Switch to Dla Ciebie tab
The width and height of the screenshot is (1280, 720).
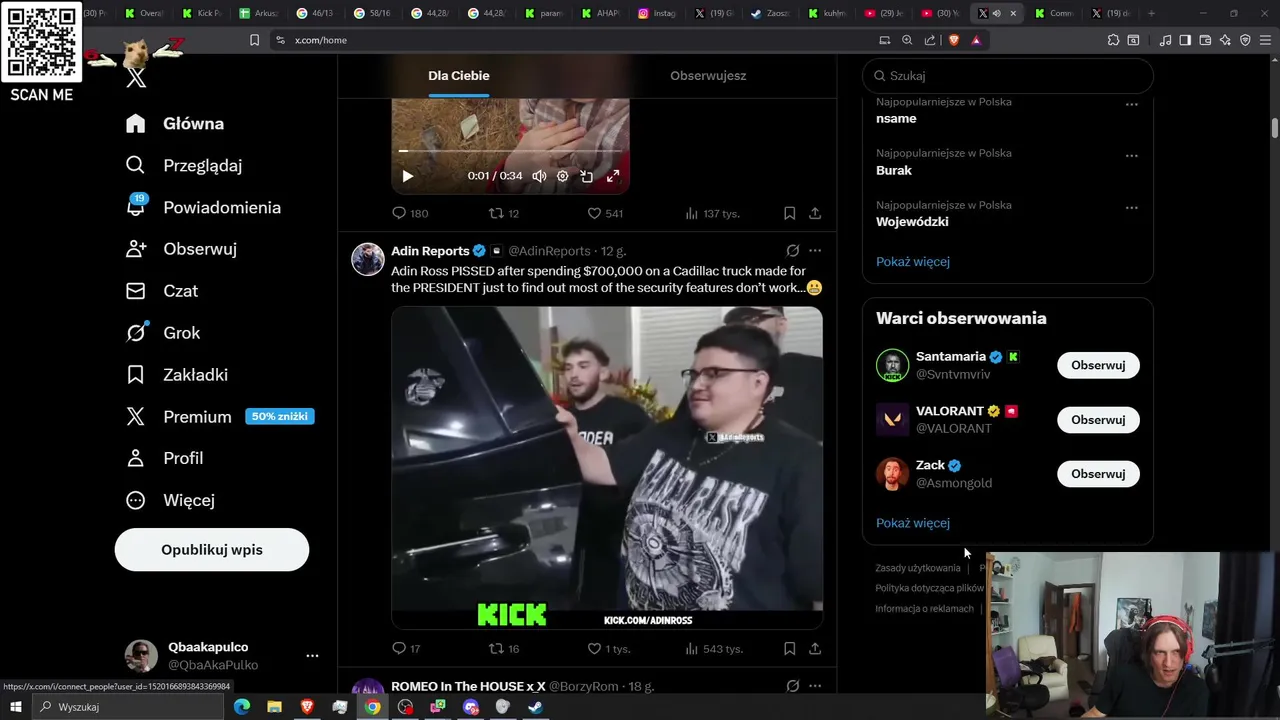pos(459,76)
